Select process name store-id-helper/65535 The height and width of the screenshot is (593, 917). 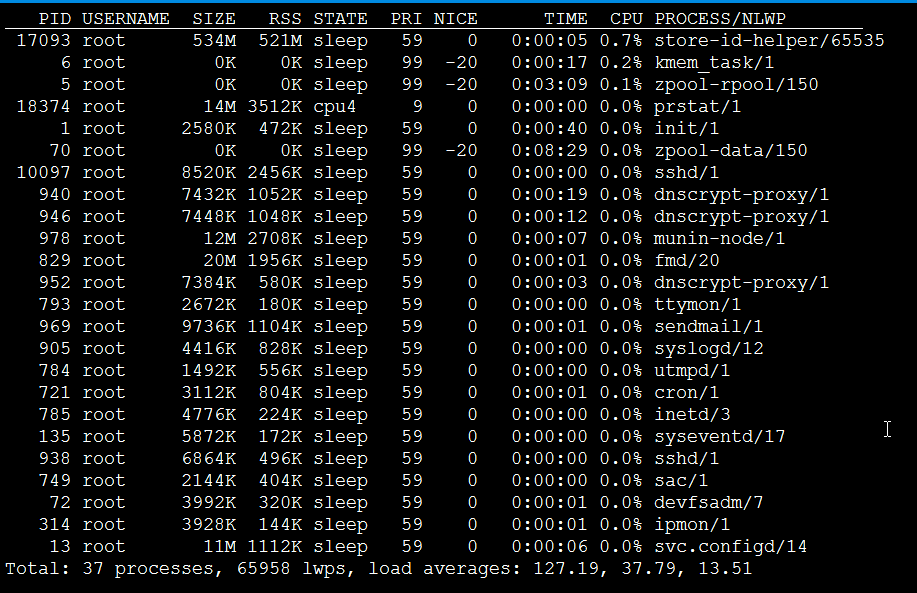click(x=770, y=40)
